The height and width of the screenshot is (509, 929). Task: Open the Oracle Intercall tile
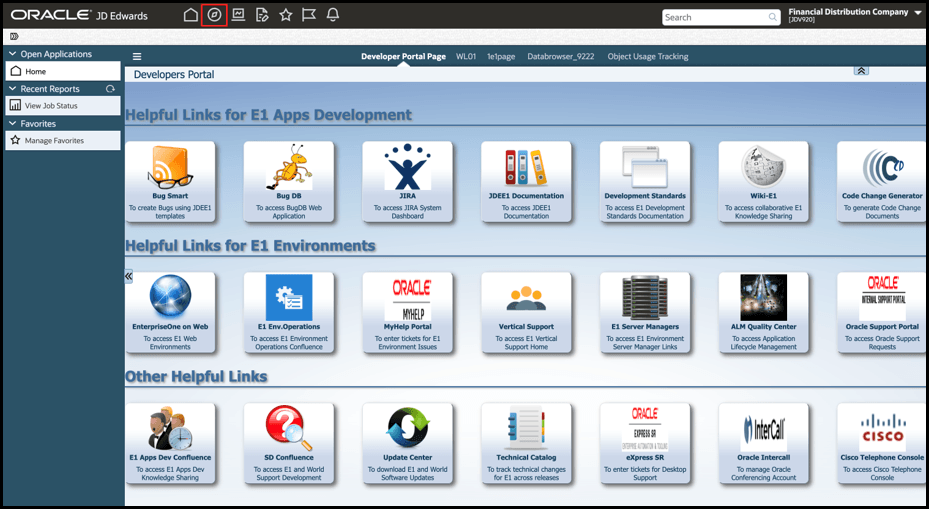[763, 444]
